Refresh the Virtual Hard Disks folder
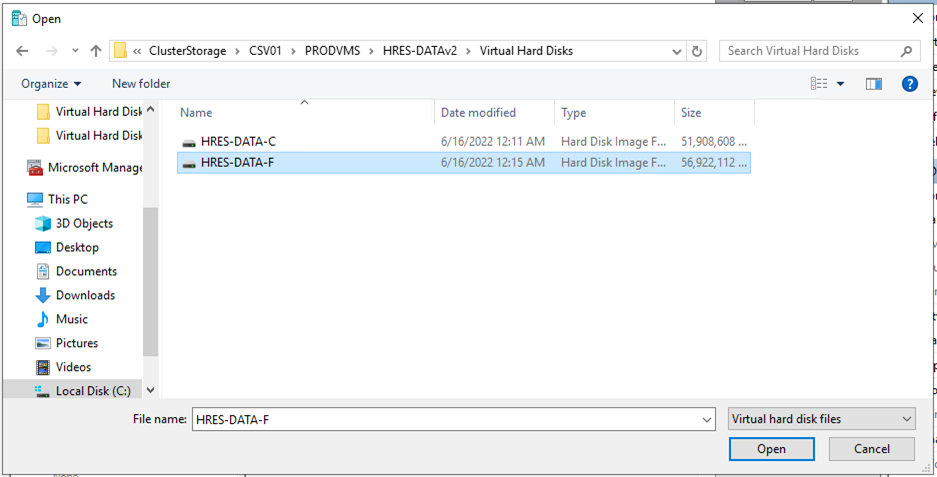937x477 pixels. (x=697, y=51)
